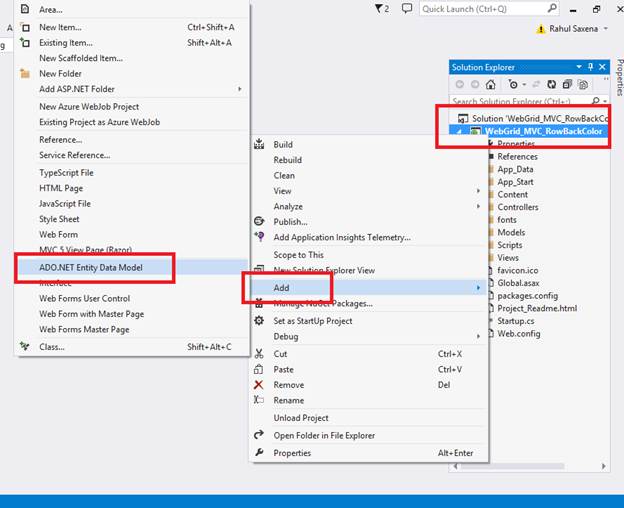The height and width of the screenshot is (508, 624).
Task: Click the New Folder icon
Action: tap(25, 73)
